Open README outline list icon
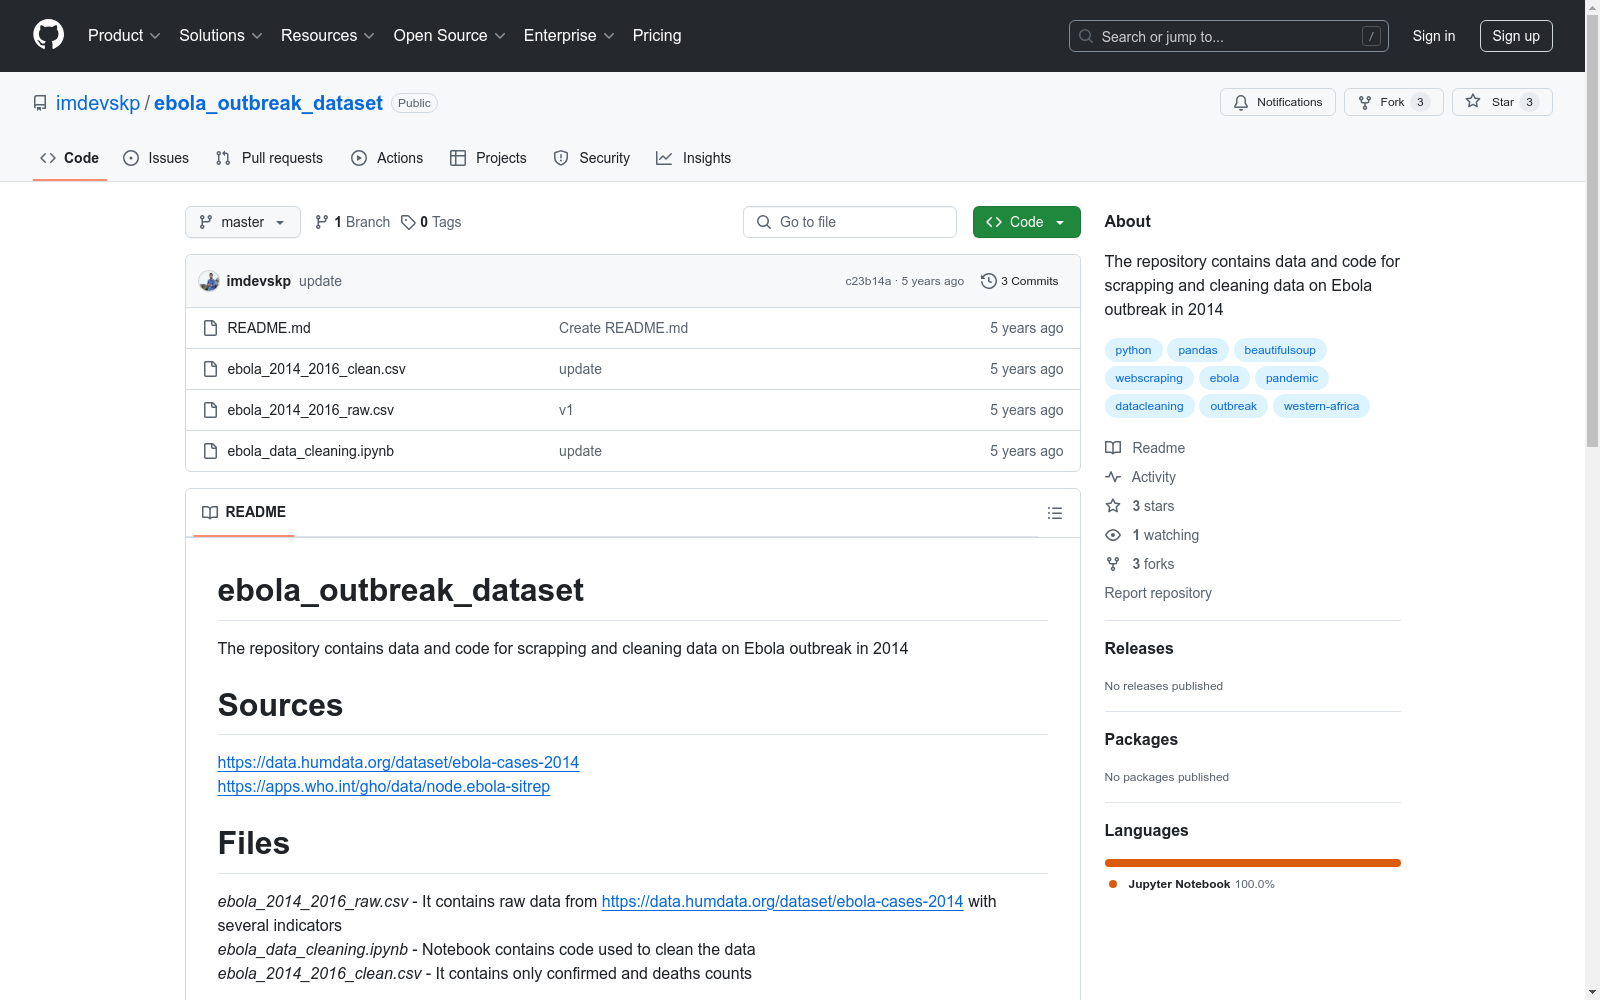1600x1000 pixels. pos(1054,513)
